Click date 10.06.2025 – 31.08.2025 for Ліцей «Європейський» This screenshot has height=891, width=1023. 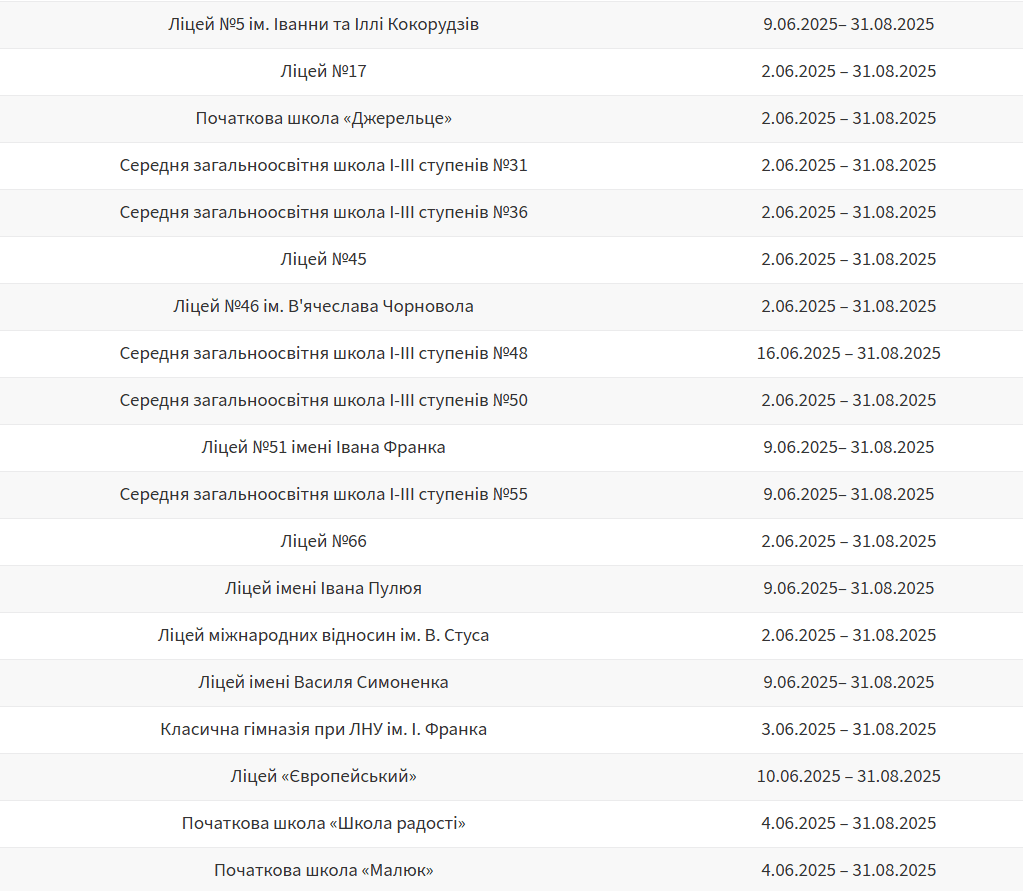pyautogui.click(x=849, y=776)
